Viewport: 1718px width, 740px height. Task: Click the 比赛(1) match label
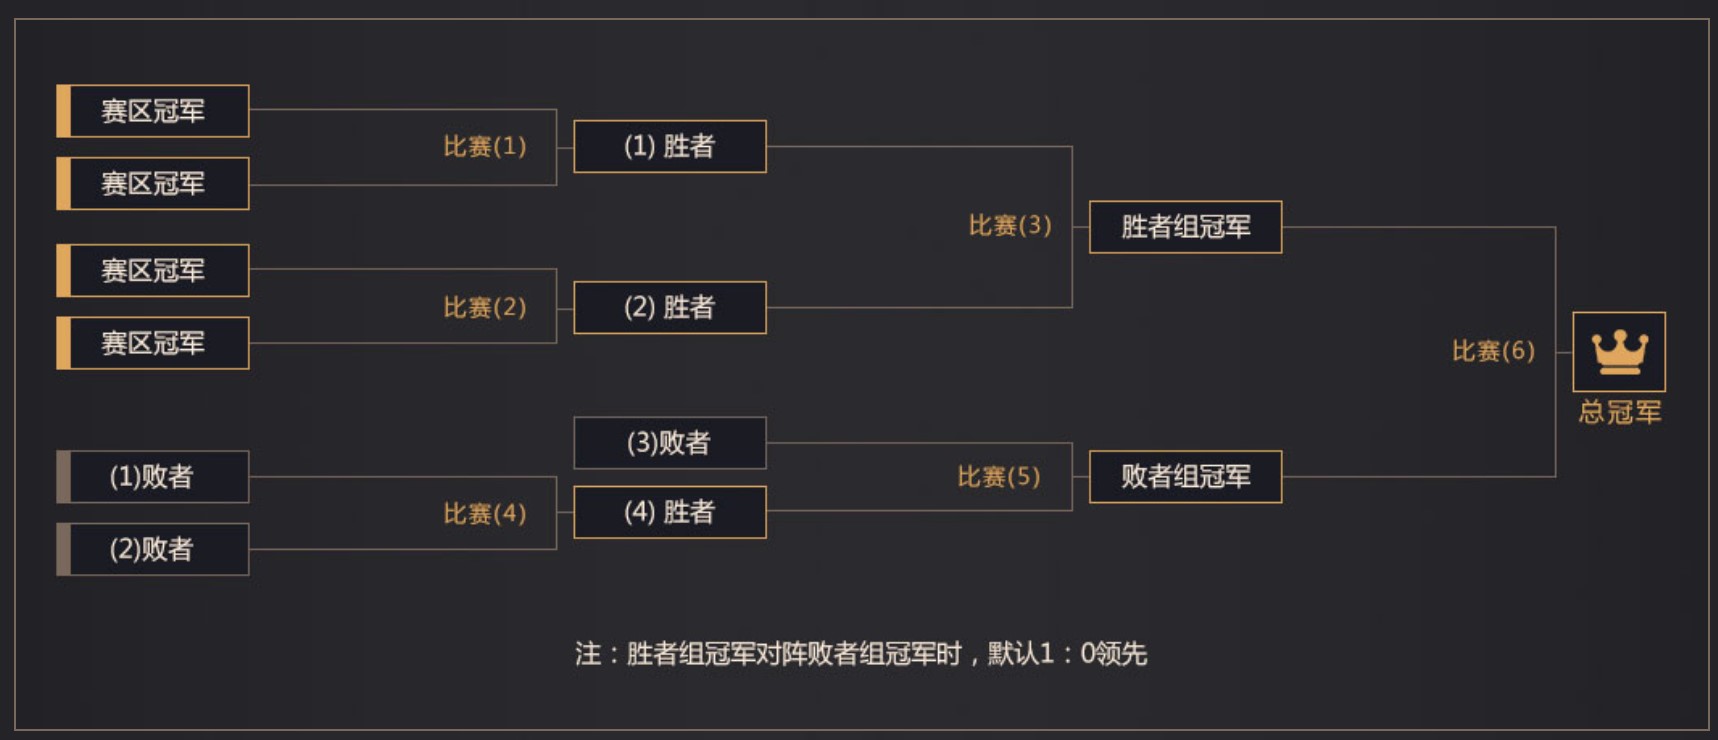point(484,147)
